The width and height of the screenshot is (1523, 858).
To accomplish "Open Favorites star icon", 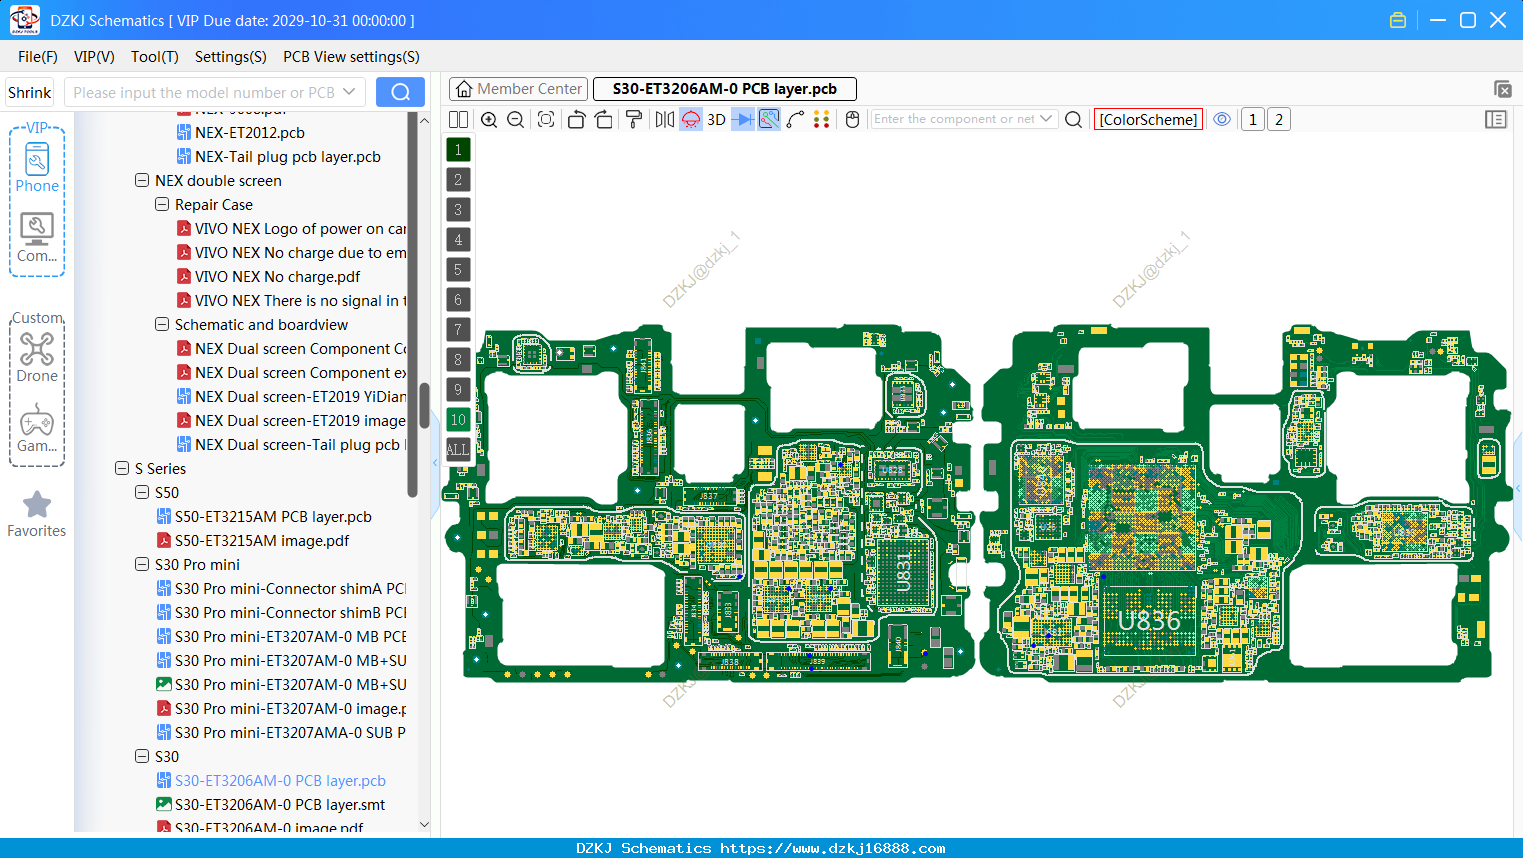I will [37, 514].
